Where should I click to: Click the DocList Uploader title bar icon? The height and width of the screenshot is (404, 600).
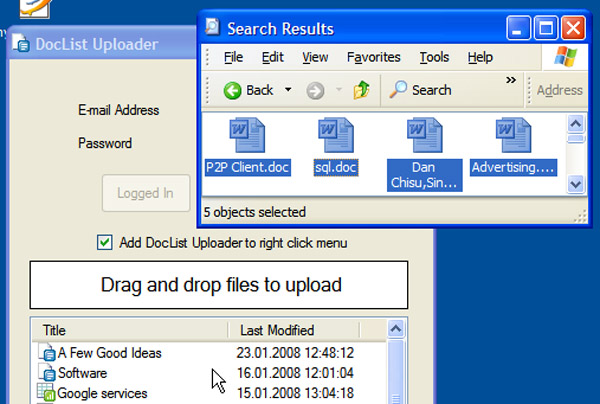(21, 43)
